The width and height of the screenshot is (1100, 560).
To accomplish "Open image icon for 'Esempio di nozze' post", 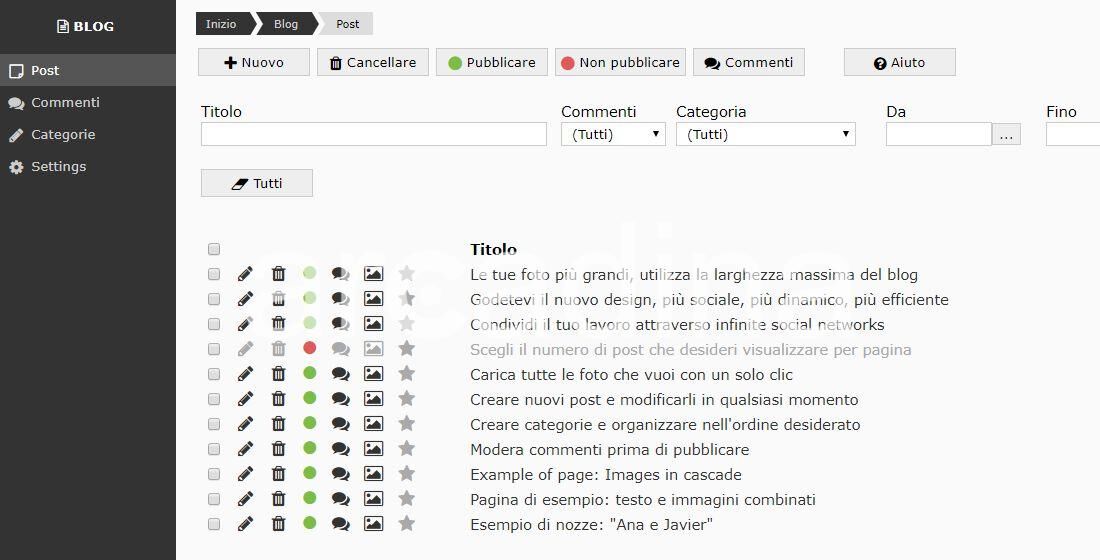I will (373, 524).
